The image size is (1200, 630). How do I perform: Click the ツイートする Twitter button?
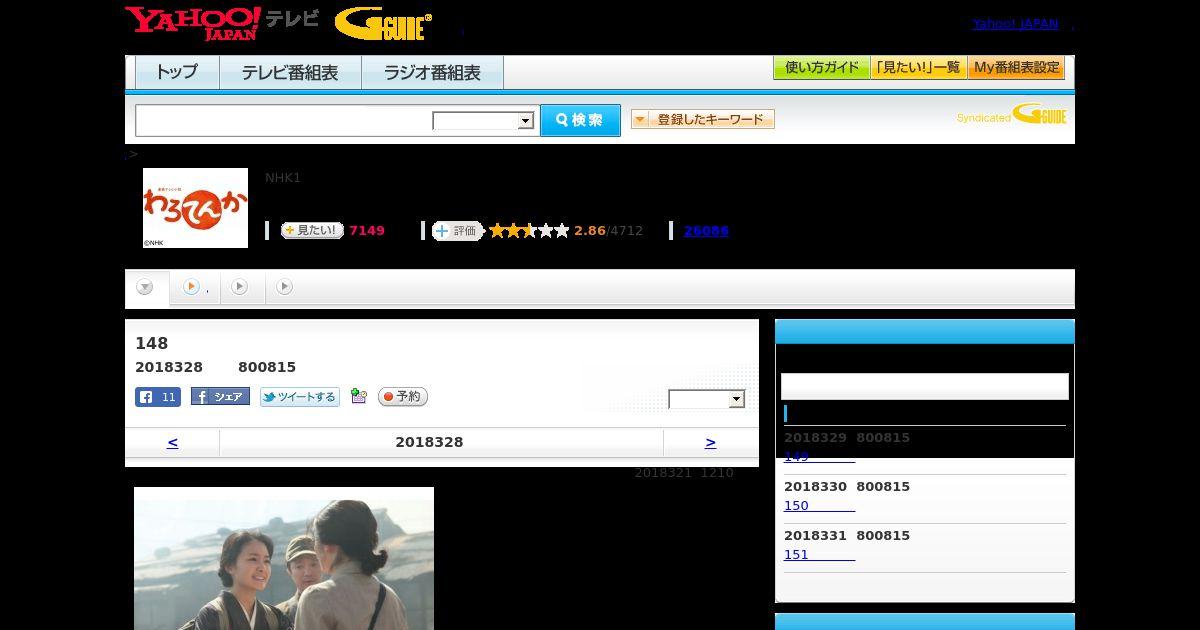coord(300,397)
